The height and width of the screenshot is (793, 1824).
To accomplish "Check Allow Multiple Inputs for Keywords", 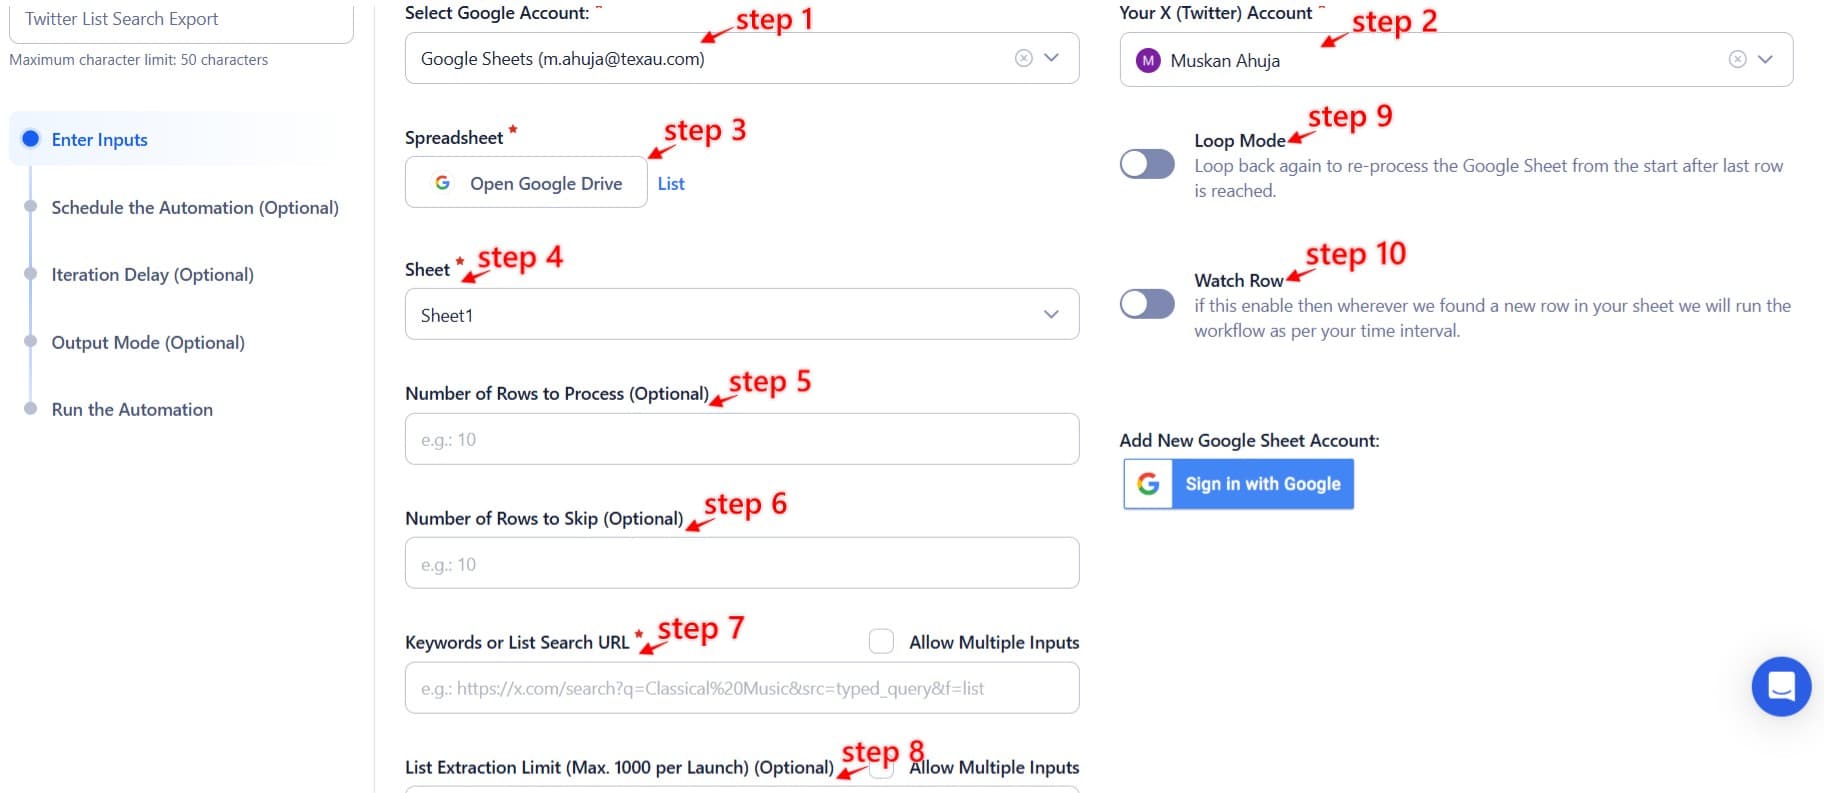I will point(881,641).
